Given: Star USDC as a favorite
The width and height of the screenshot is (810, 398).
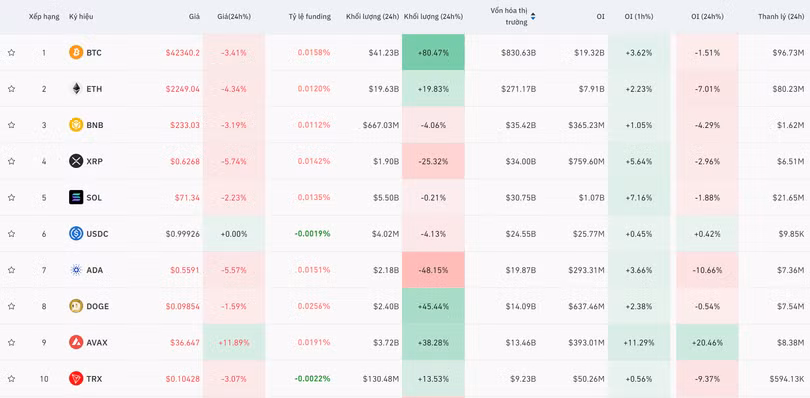Looking at the screenshot, I should pos(11,234).
